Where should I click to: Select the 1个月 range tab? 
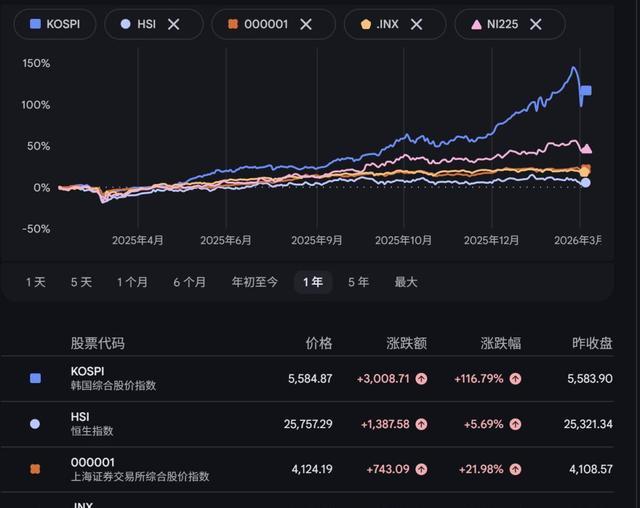(x=132, y=282)
